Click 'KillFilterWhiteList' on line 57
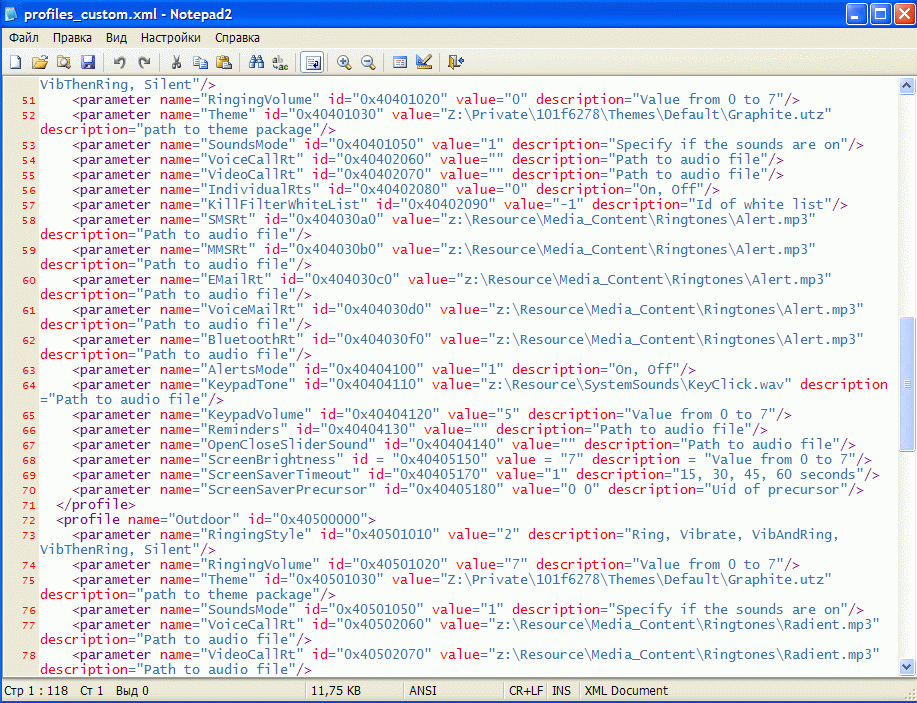Screen dimensions: 917x703 pyautogui.click(x=284, y=205)
